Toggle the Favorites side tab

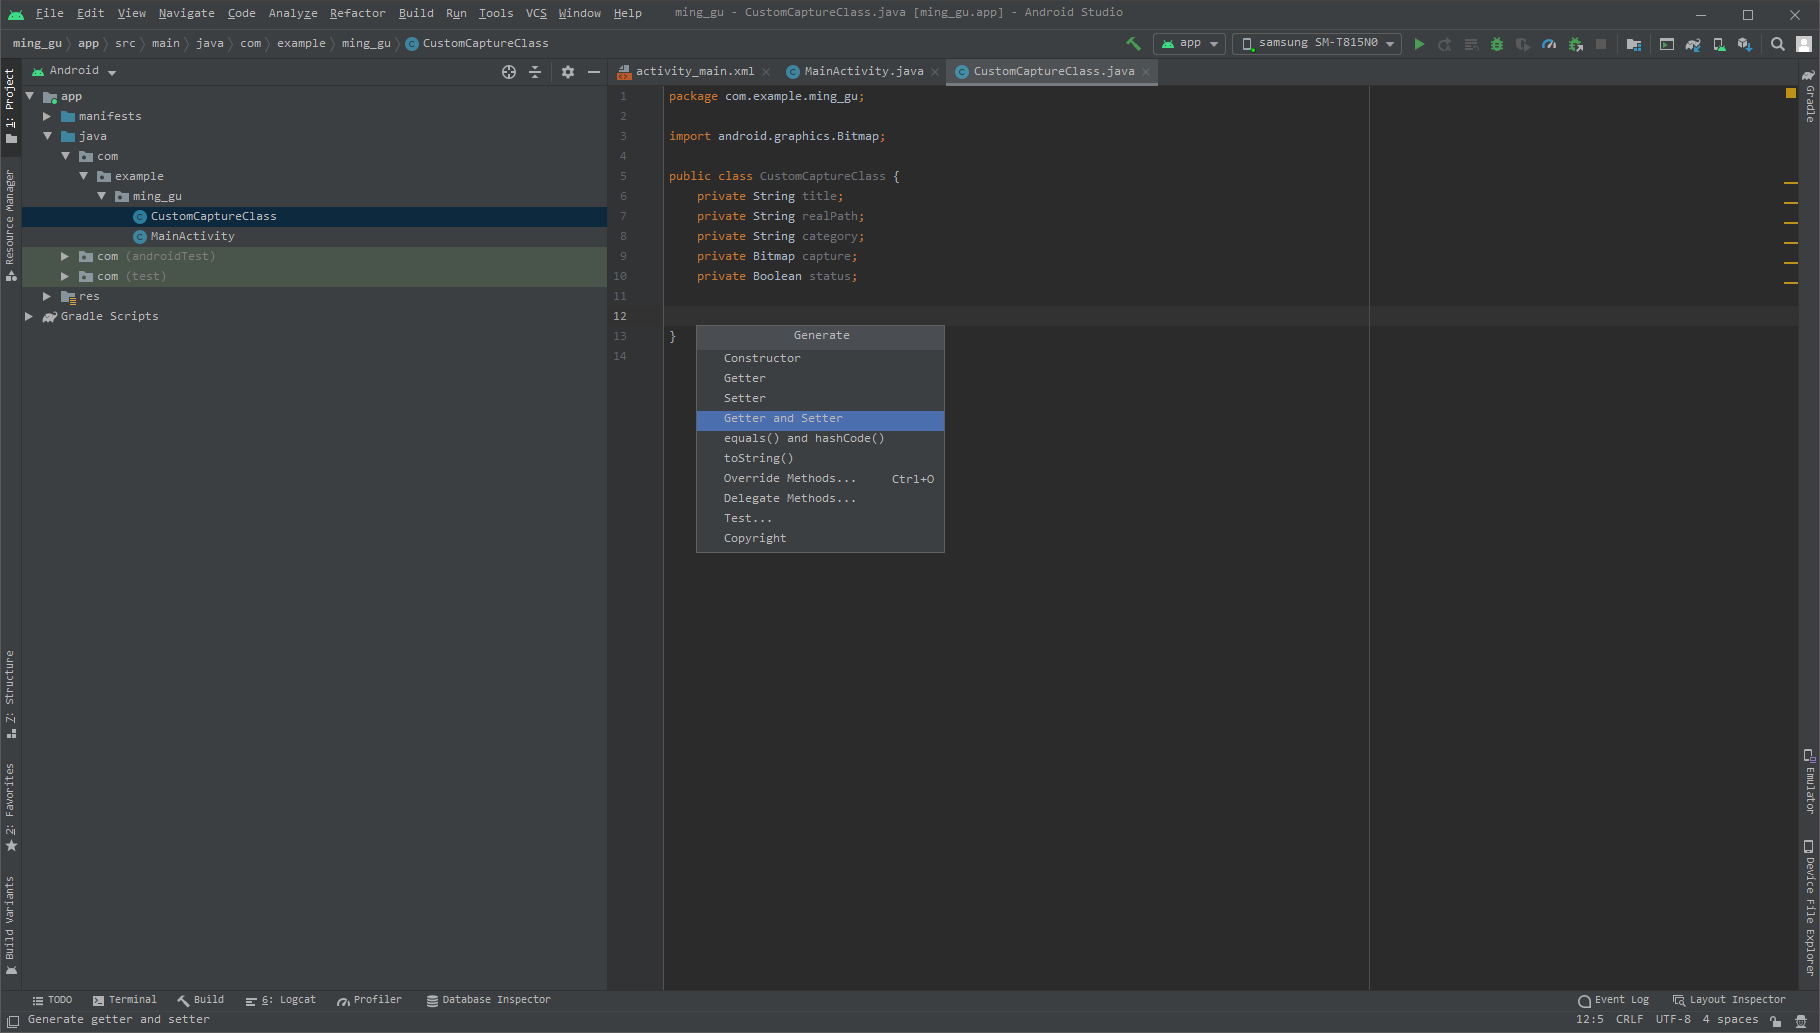[x=10, y=807]
